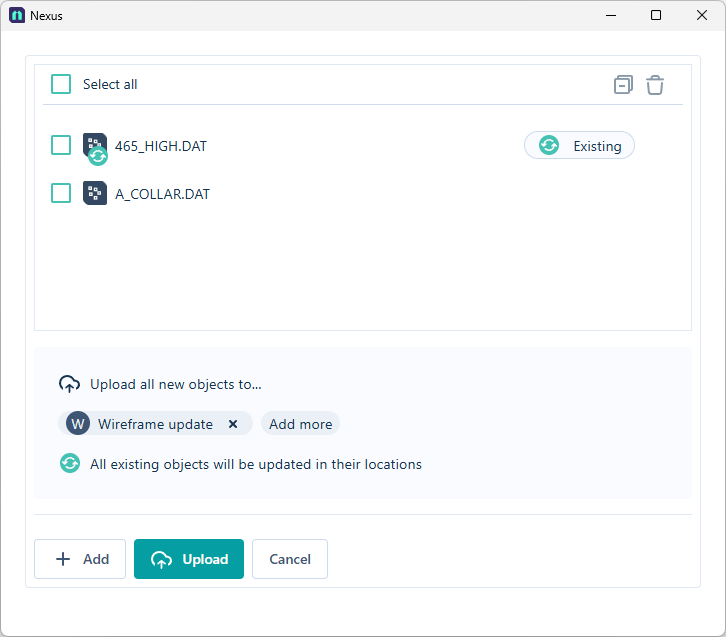Screen dimensions: 726x637
Task: Click the trash delete icon
Action: [x=655, y=85]
